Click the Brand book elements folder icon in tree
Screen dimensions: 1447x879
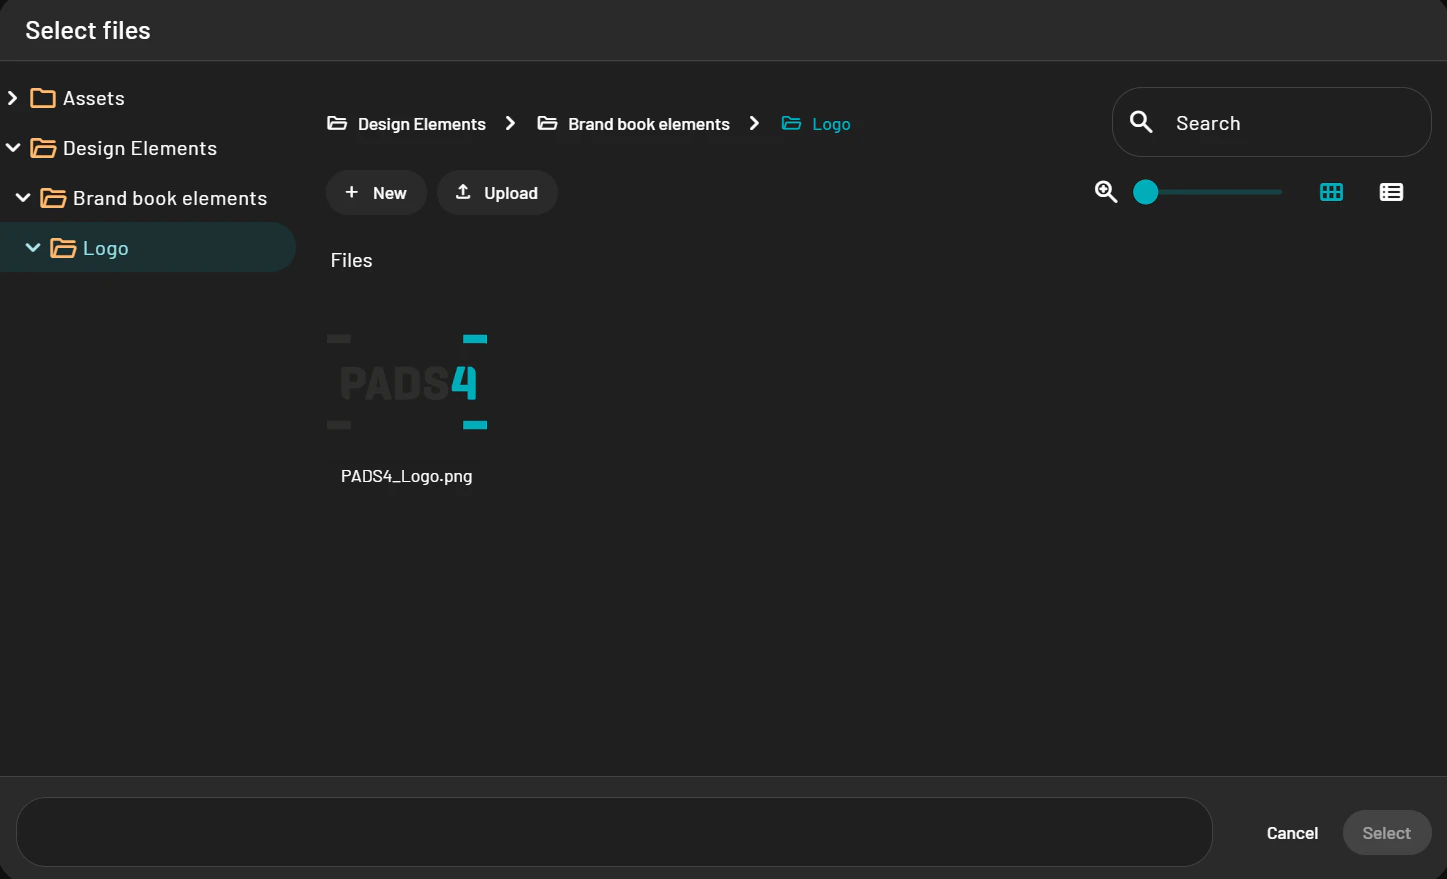click(x=53, y=198)
